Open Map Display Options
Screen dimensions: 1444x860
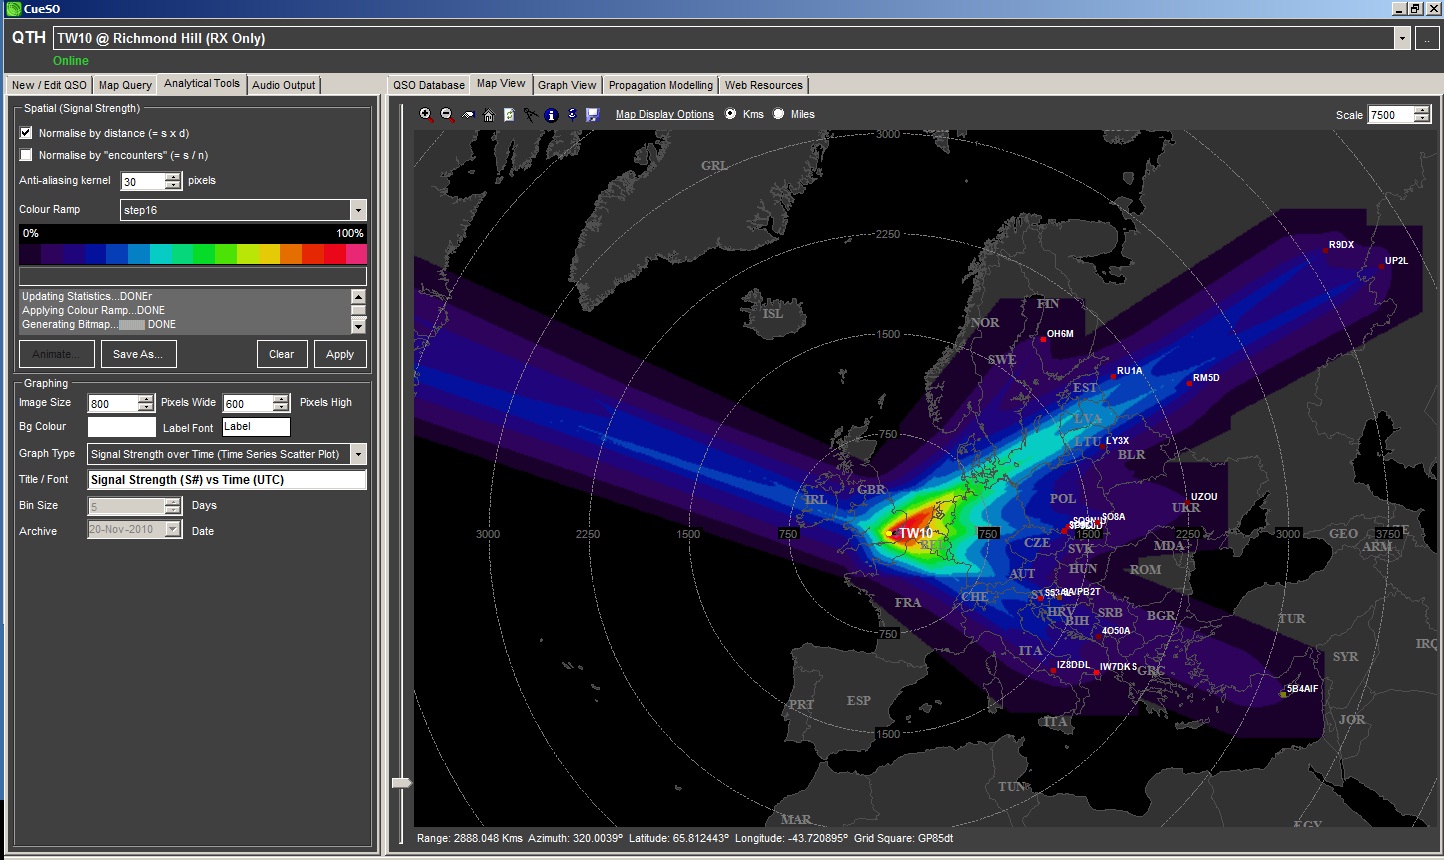click(664, 114)
